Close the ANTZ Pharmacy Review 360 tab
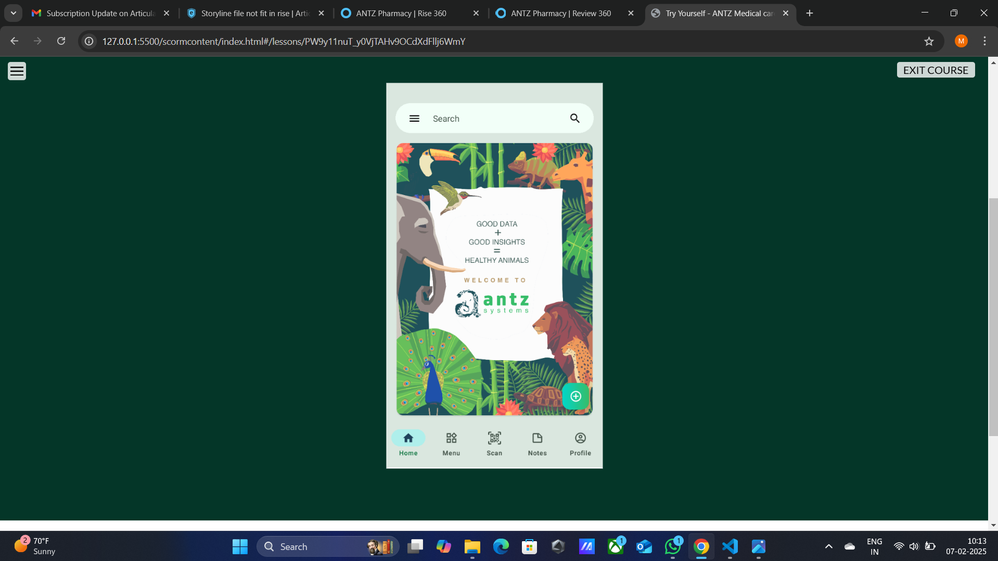The image size is (998, 561). (631, 13)
